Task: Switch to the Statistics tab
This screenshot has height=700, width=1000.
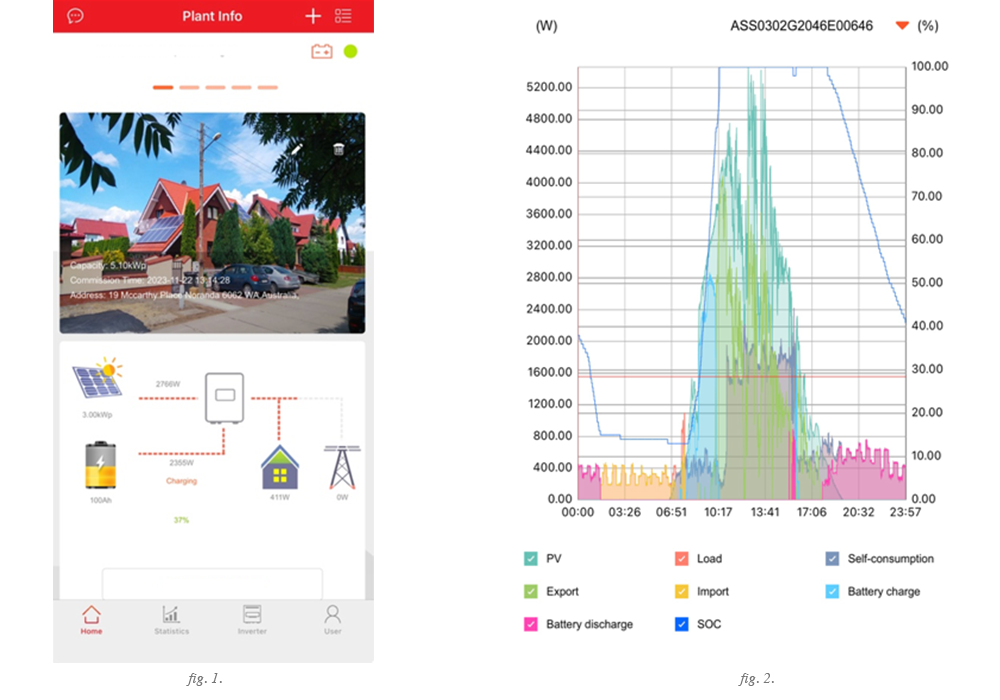Action: (172, 620)
